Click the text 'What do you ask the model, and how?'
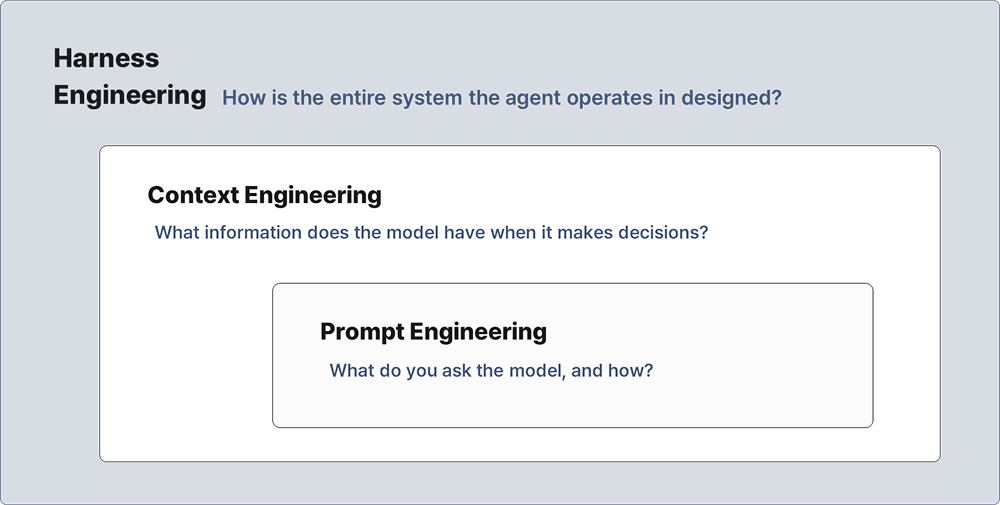Image resolution: width=1000 pixels, height=505 pixels. click(x=491, y=370)
